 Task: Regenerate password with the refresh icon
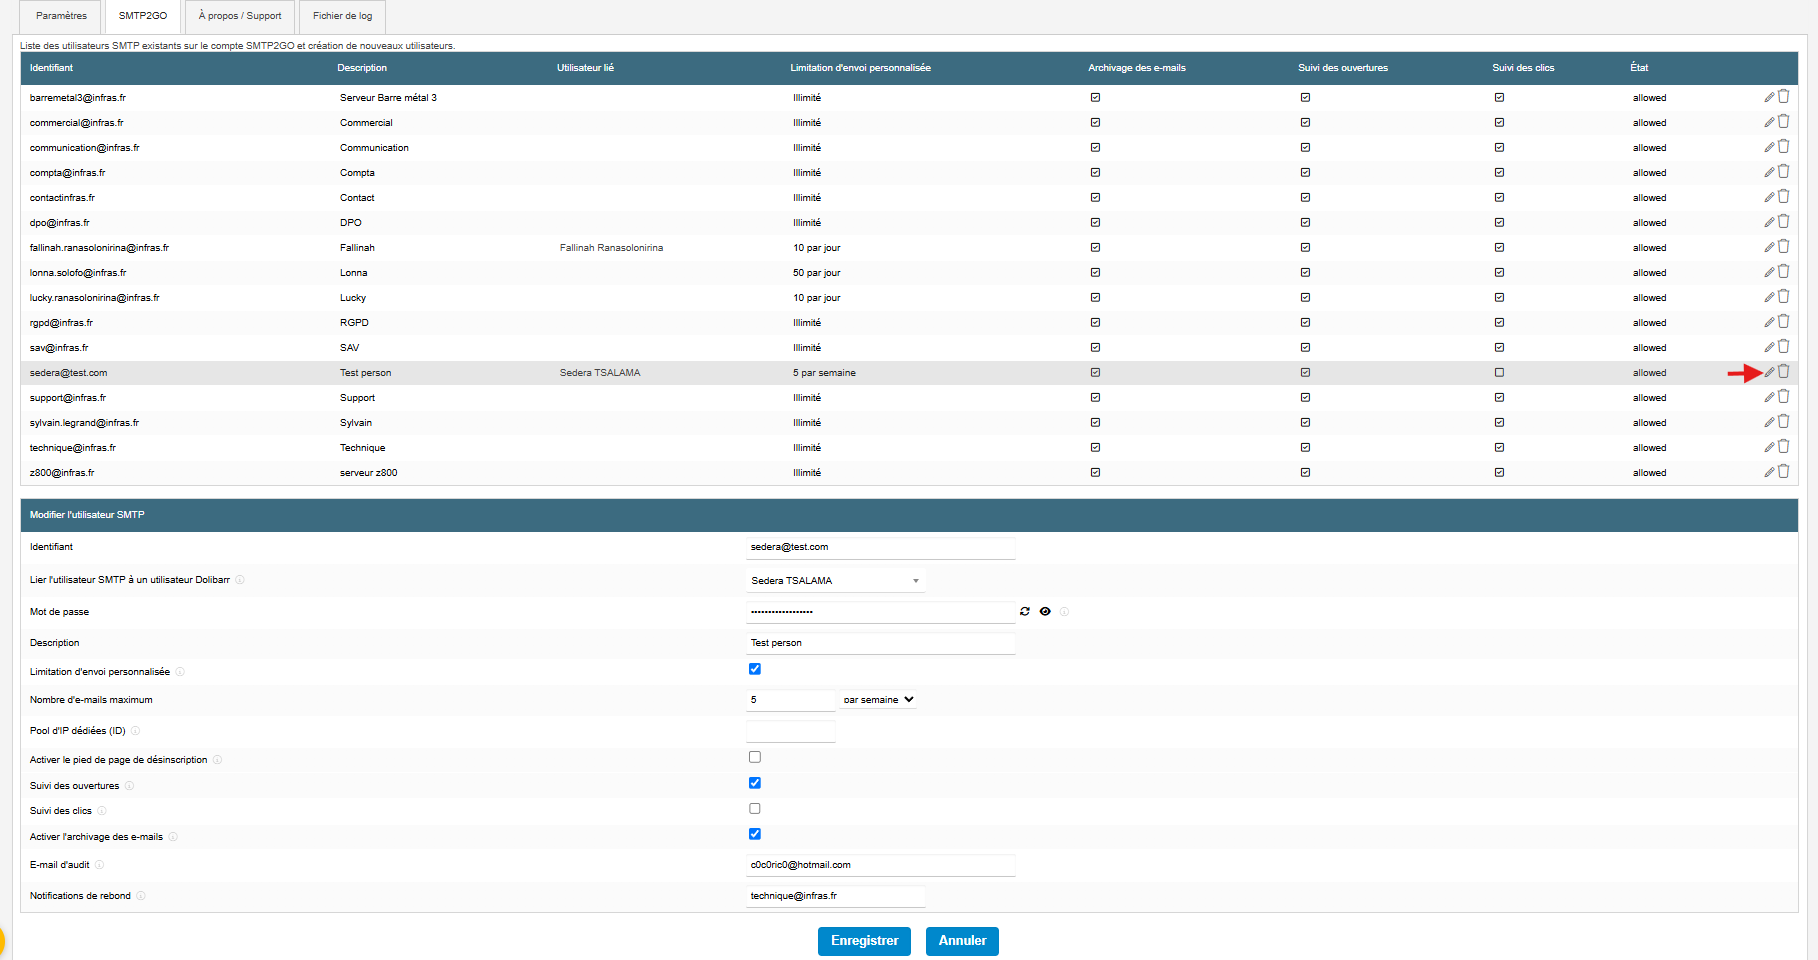(x=1025, y=611)
